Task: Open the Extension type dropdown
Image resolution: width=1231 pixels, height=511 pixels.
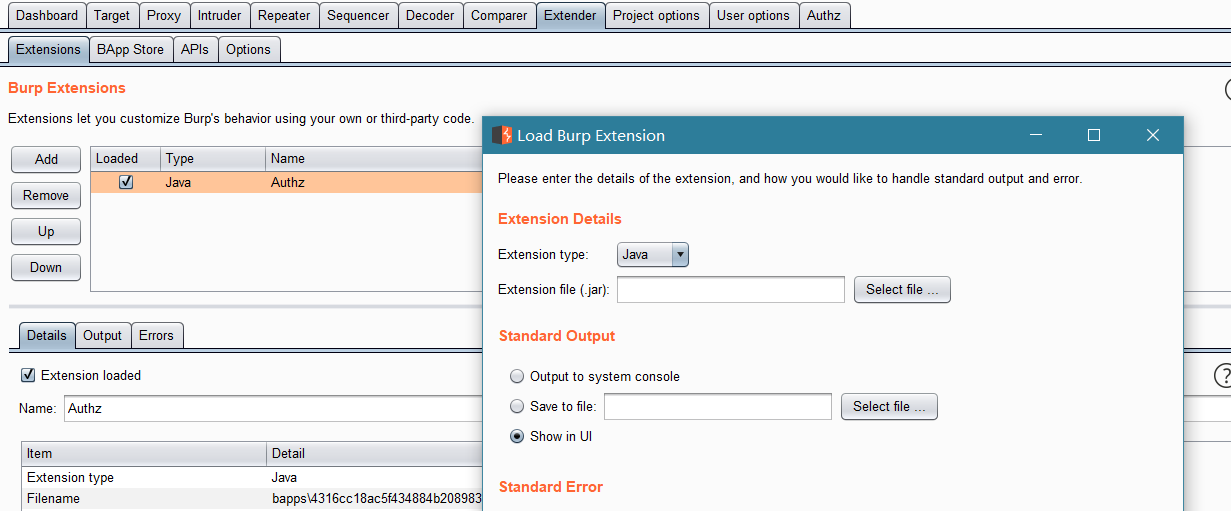Action: pos(653,254)
